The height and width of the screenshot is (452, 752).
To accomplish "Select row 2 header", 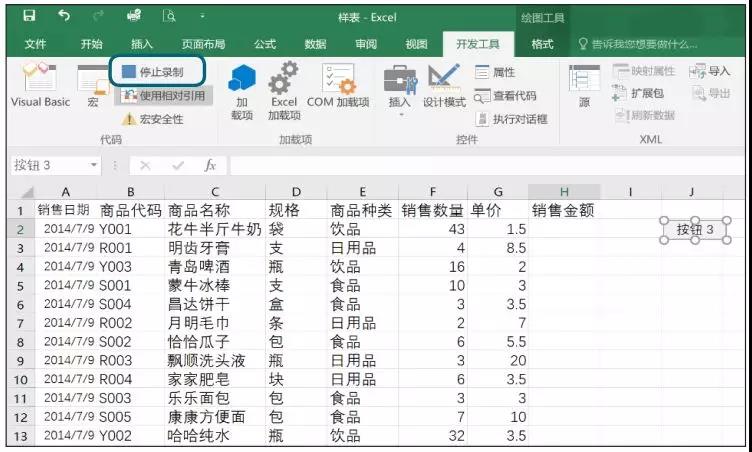I will (x=20, y=229).
